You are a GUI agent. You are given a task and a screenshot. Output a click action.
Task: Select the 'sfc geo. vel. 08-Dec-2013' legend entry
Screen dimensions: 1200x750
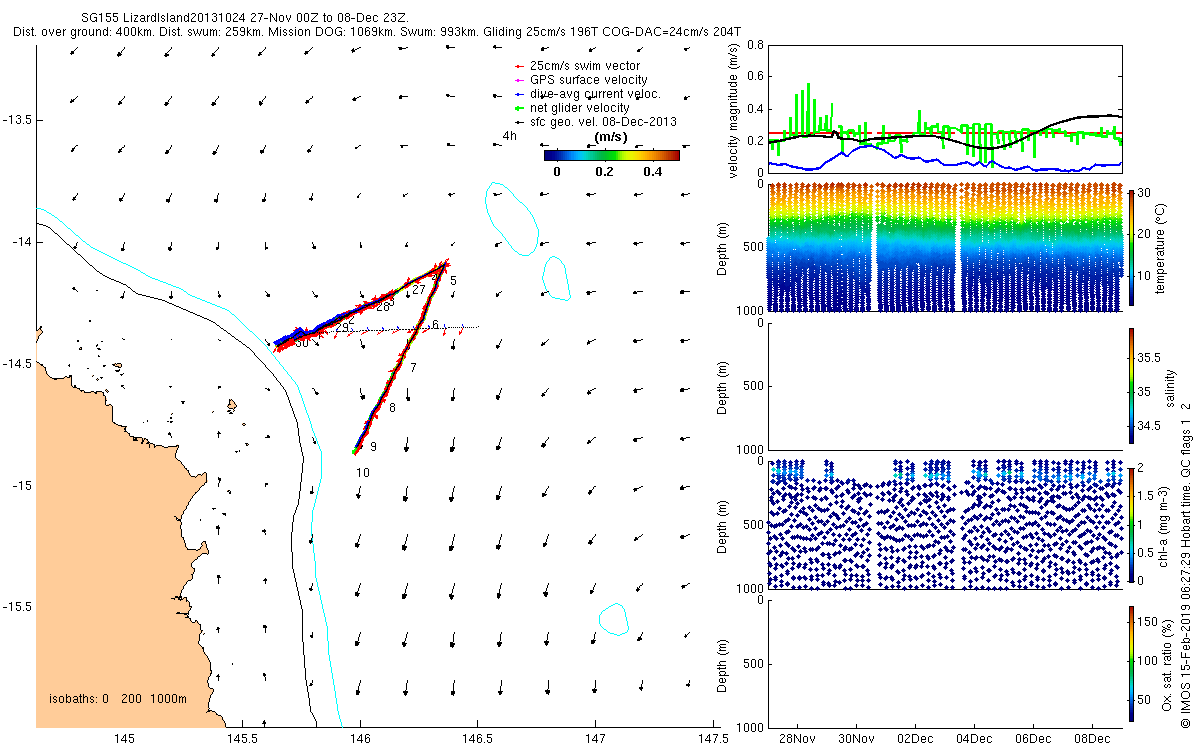(x=596, y=121)
